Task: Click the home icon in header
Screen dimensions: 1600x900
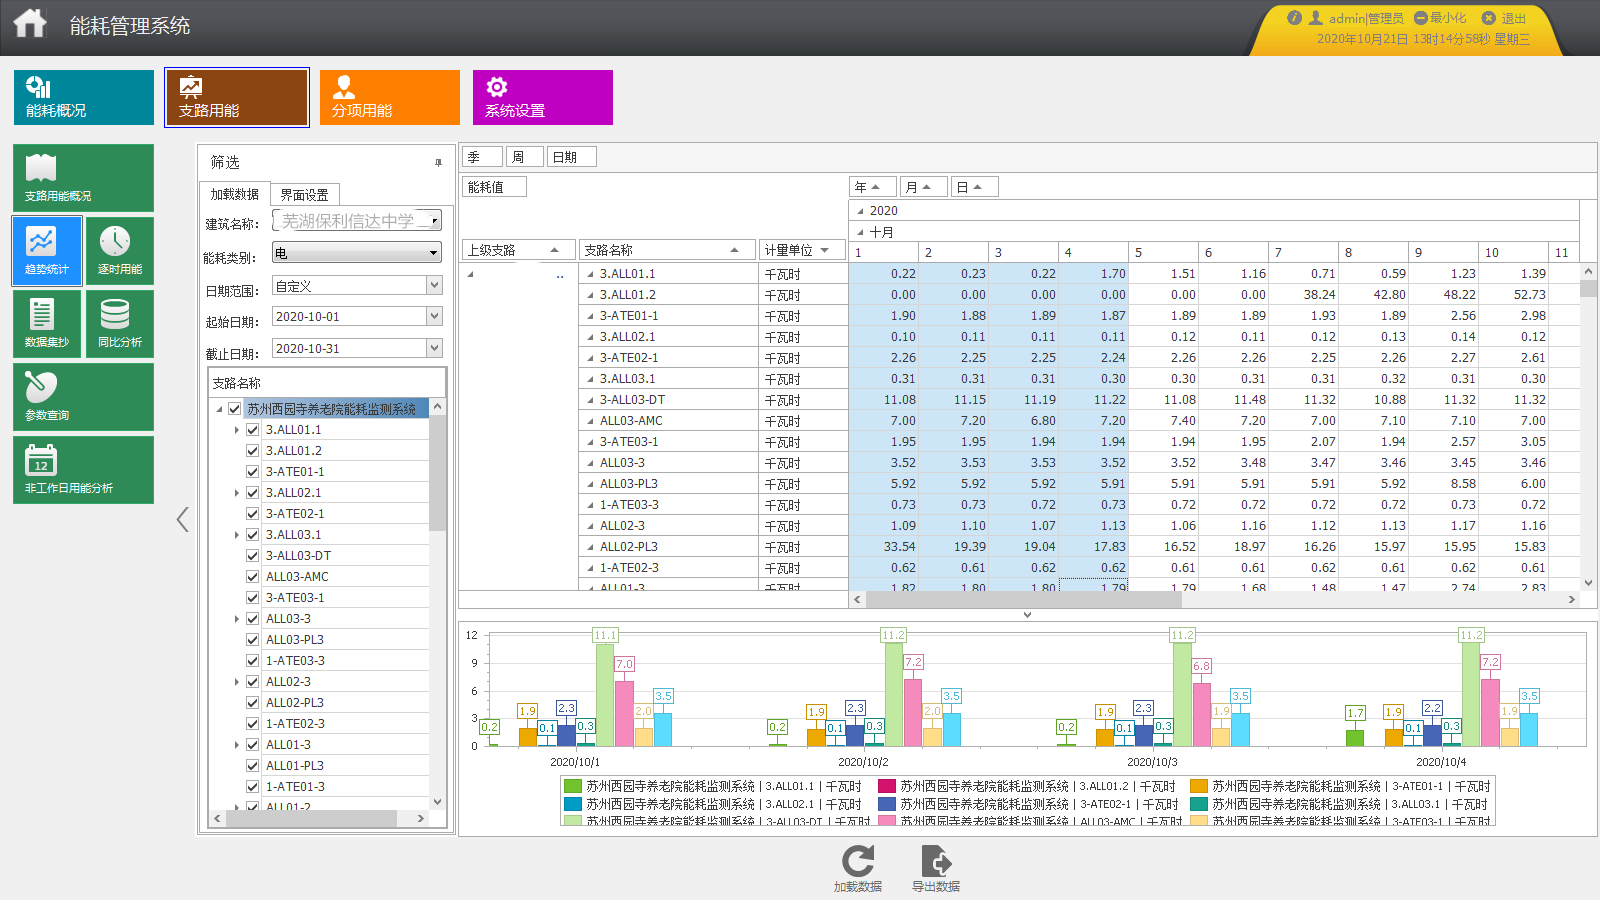Action: pyautogui.click(x=30, y=24)
